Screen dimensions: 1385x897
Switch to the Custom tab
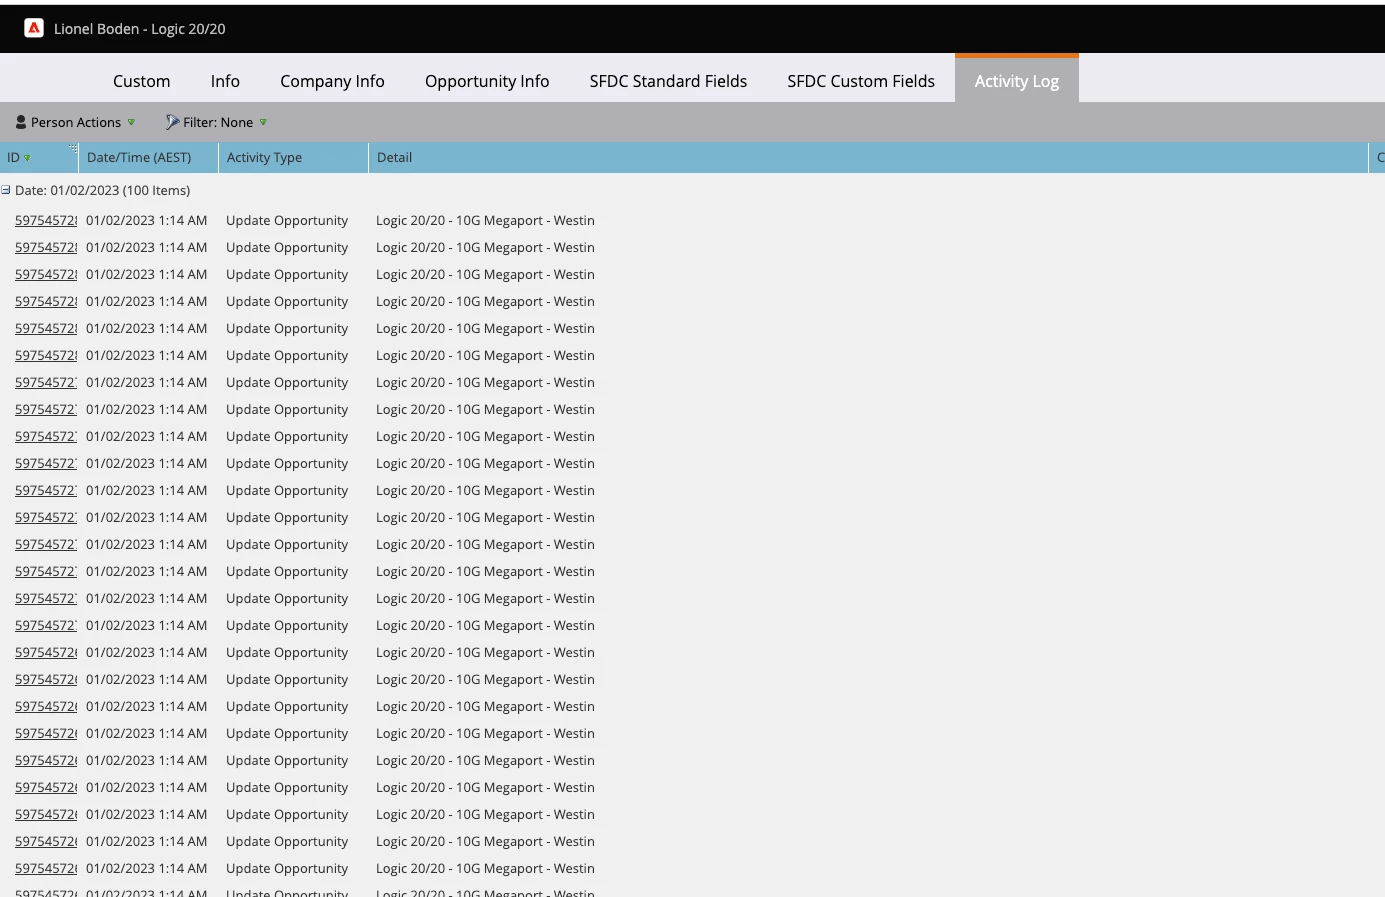tap(141, 81)
